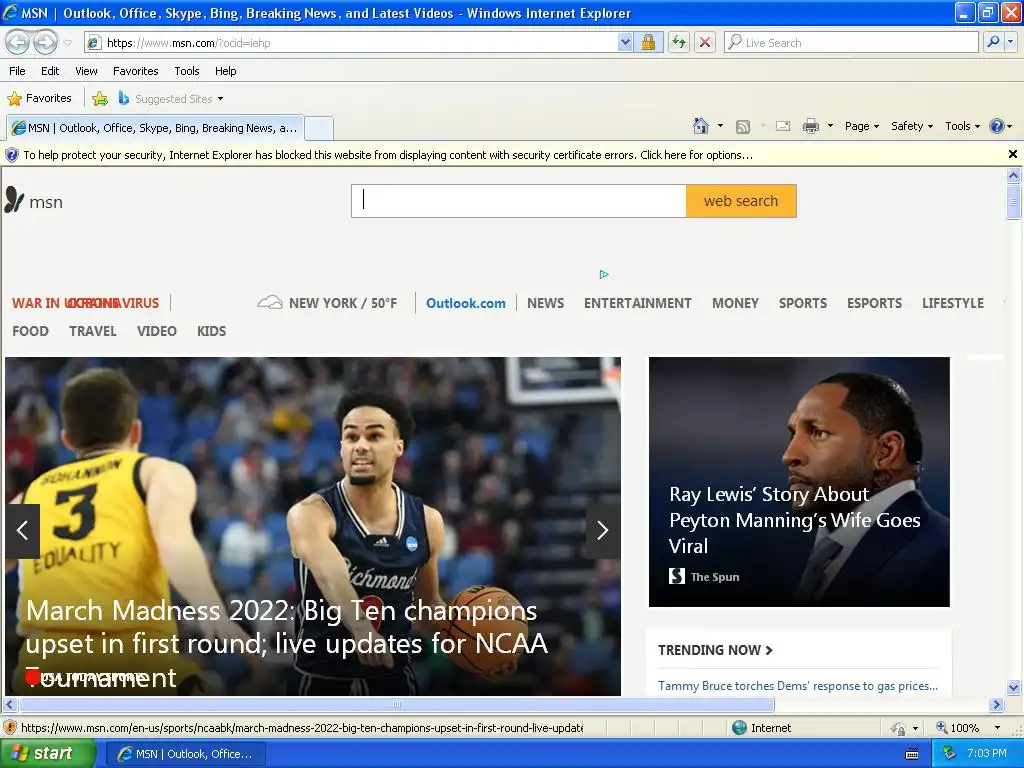Open the Tools menu in menu bar
1024x768 pixels.
[x=187, y=71]
